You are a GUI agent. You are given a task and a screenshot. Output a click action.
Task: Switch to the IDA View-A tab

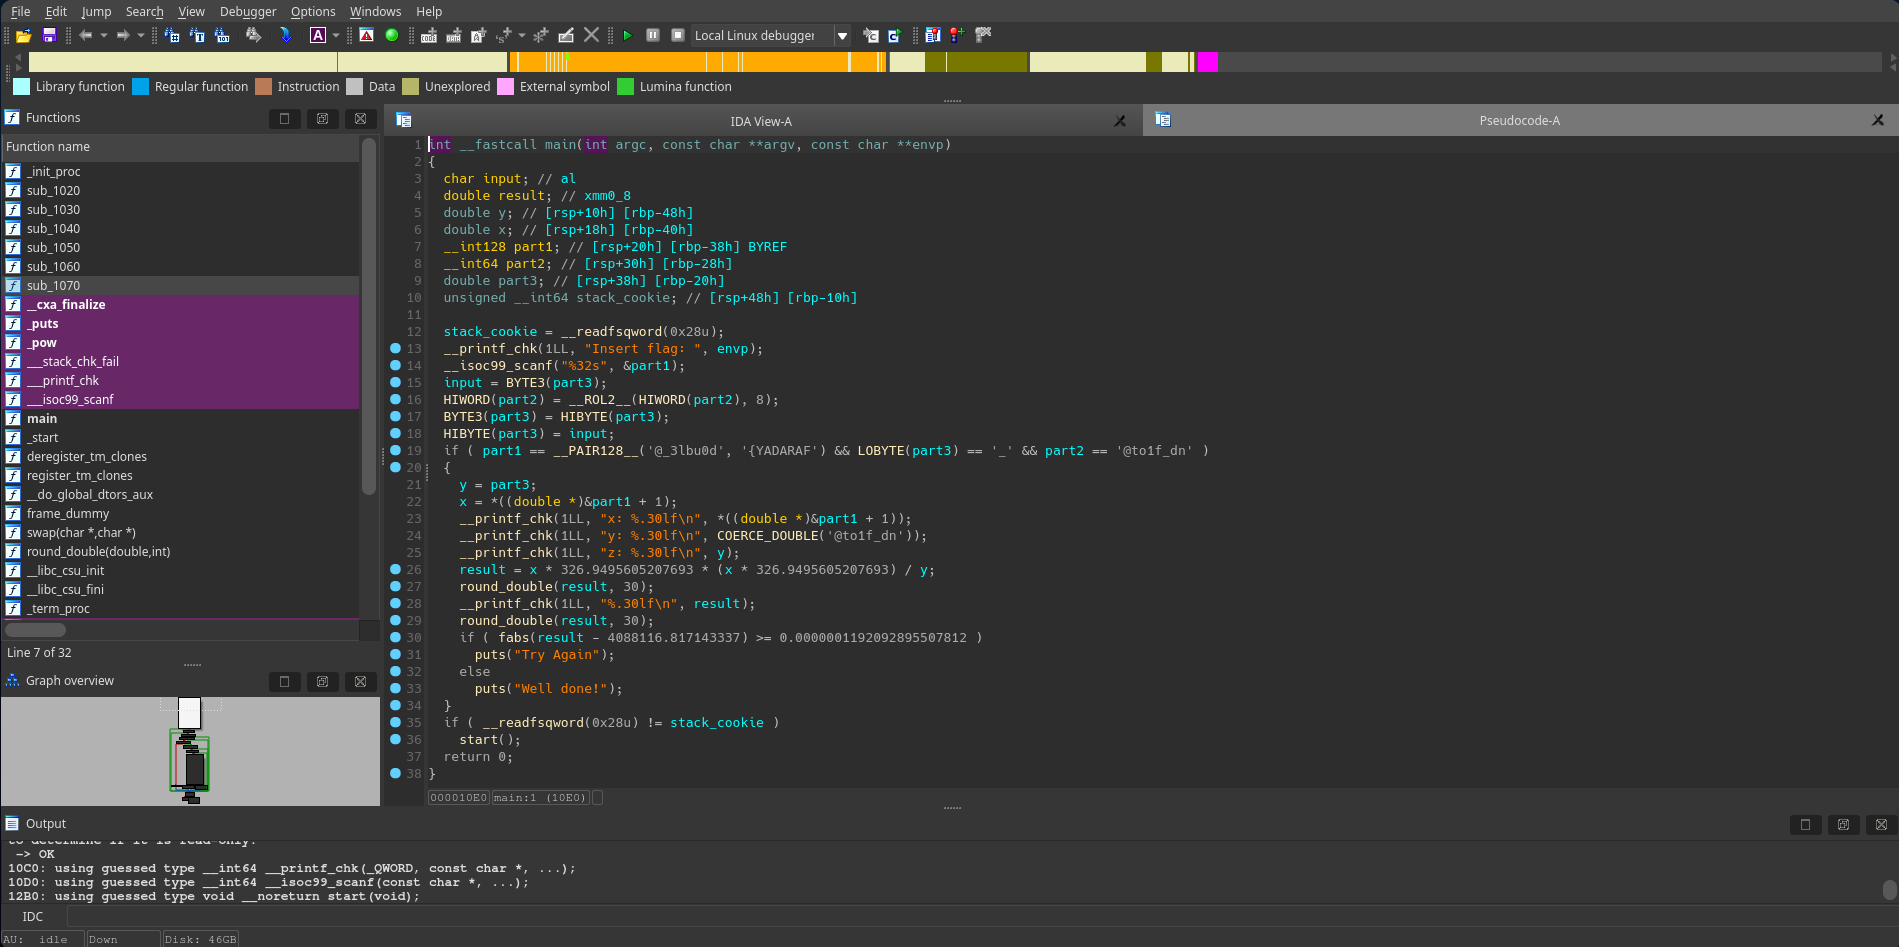761,121
